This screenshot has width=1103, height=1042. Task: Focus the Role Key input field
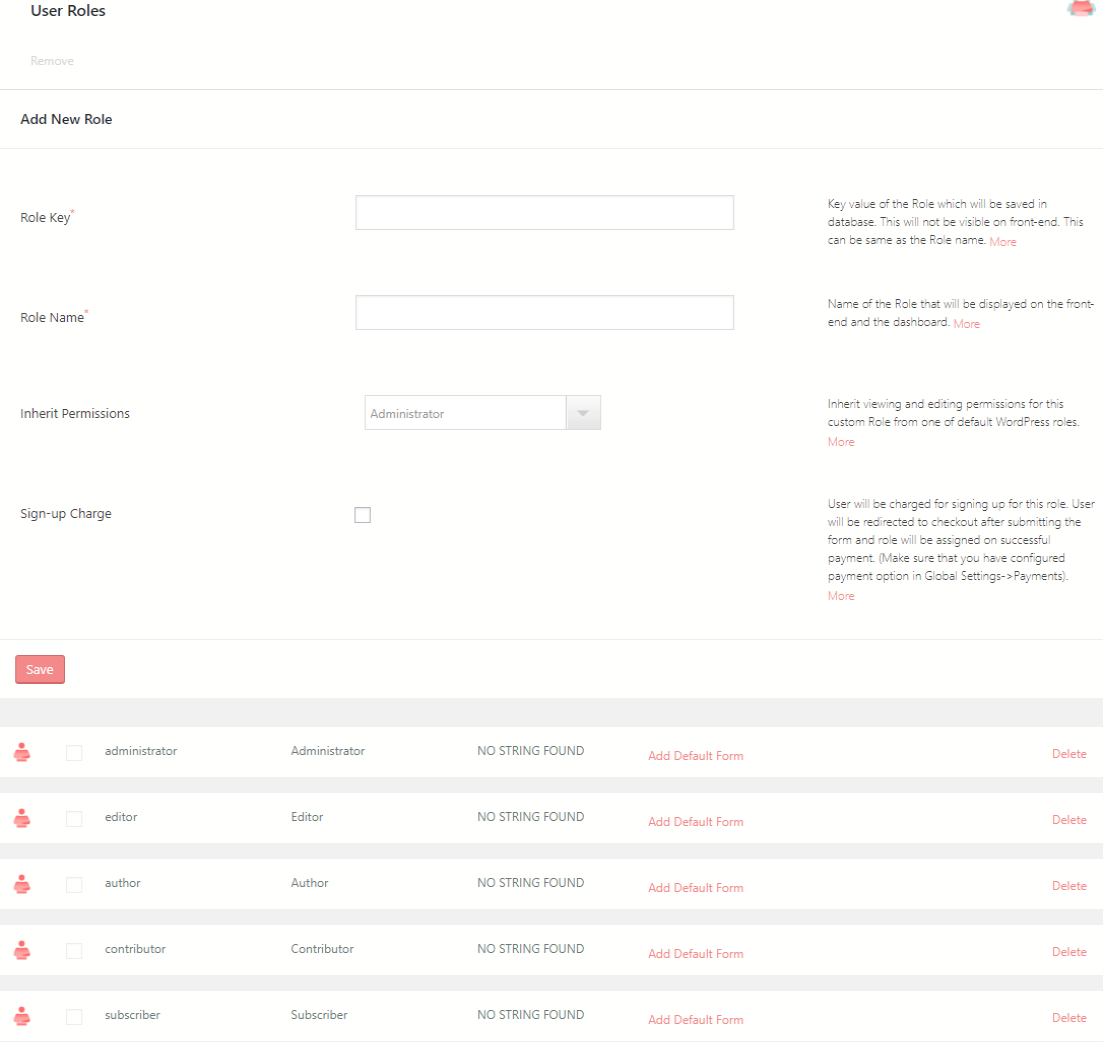tap(544, 213)
